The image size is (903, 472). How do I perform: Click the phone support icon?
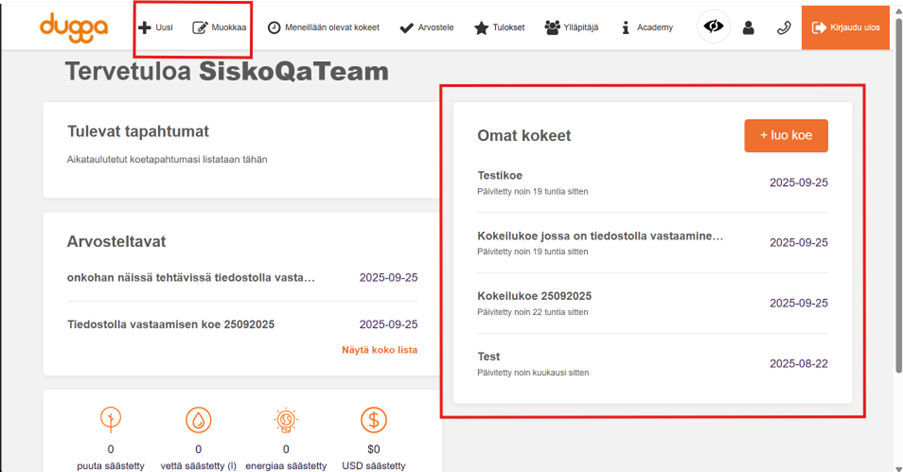click(783, 28)
